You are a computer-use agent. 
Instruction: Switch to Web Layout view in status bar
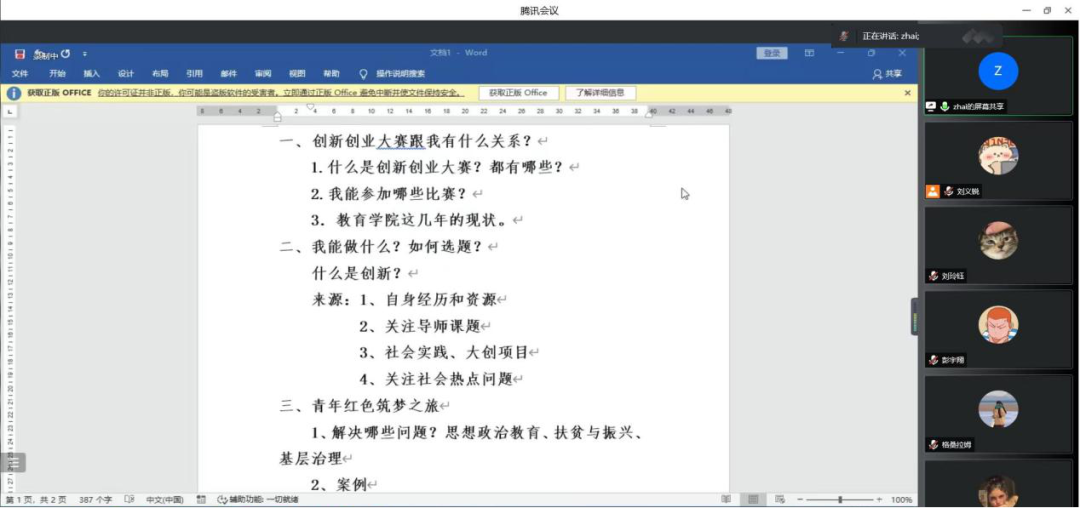tap(778, 499)
